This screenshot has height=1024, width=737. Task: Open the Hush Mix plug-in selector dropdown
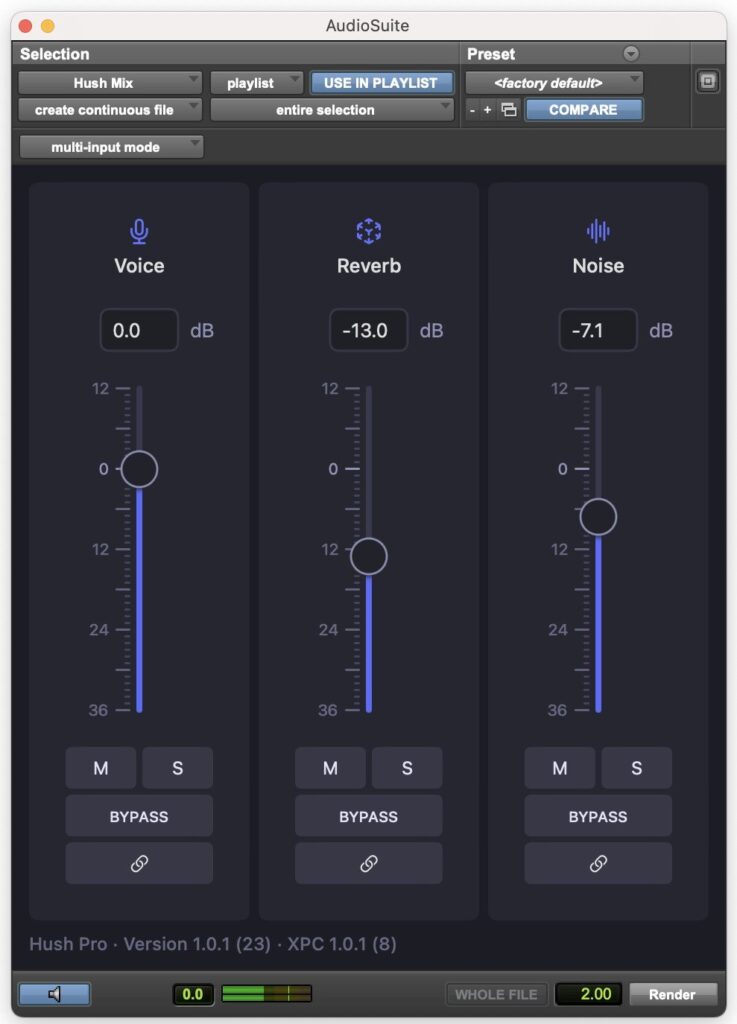(x=110, y=83)
